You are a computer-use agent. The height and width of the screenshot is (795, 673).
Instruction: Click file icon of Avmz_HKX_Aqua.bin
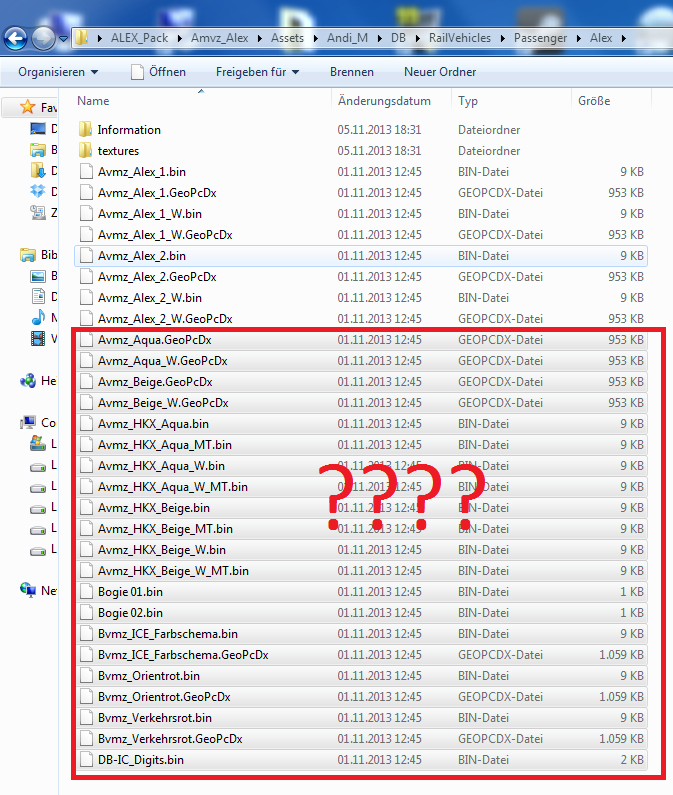tap(87, 423)
